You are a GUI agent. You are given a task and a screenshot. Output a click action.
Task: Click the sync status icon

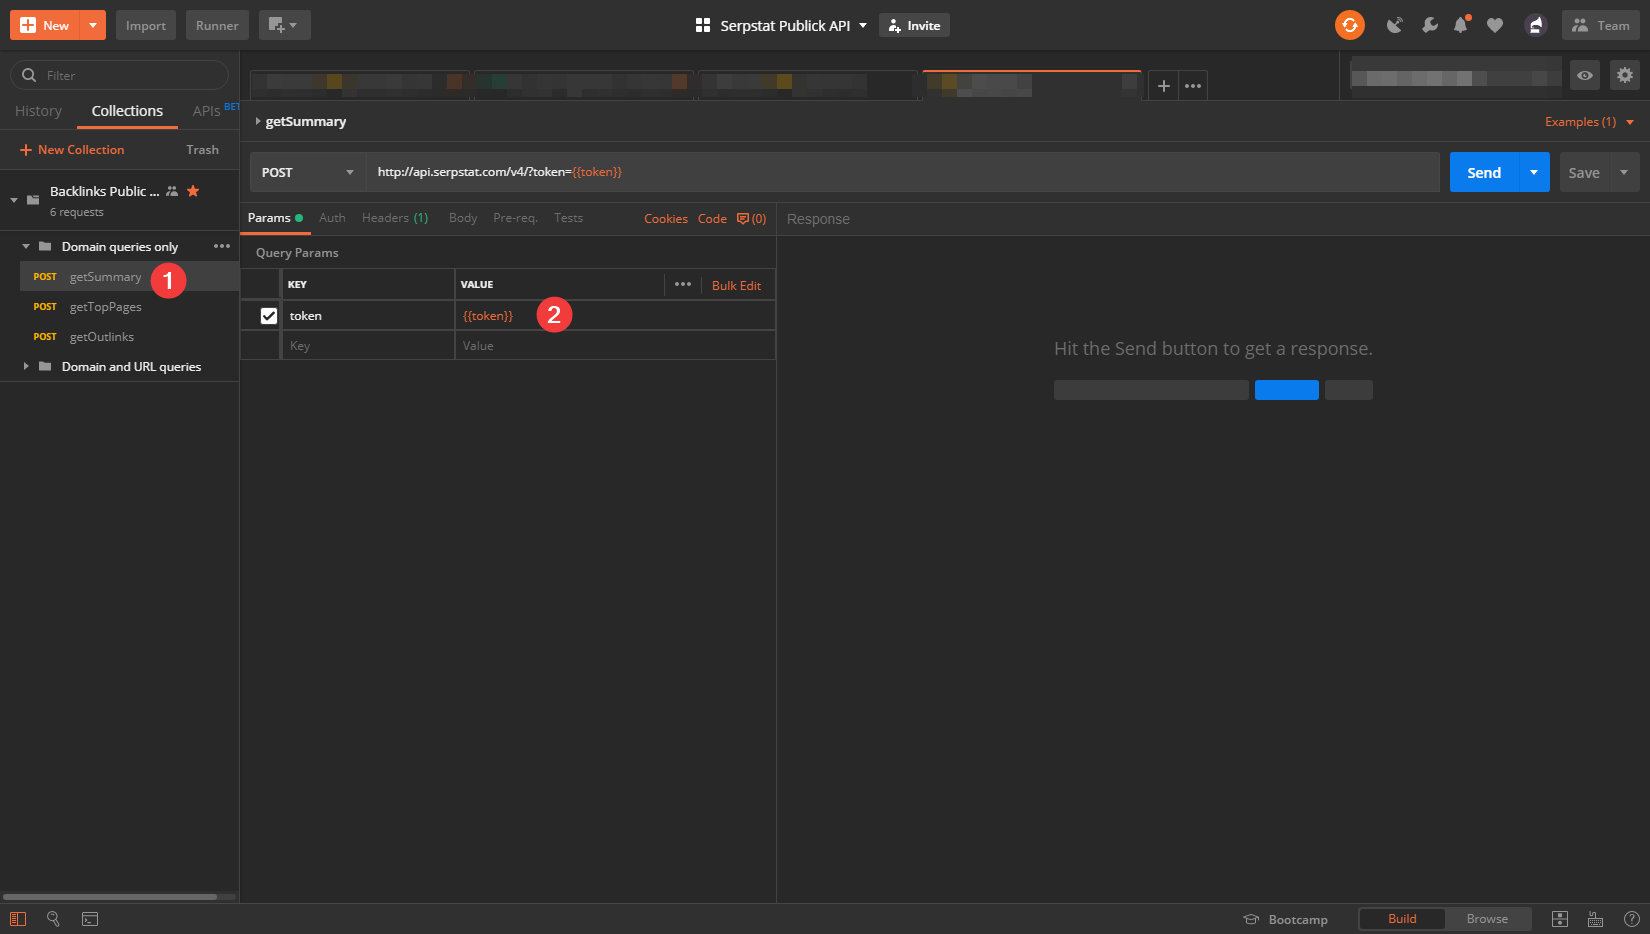(1350, 25)
